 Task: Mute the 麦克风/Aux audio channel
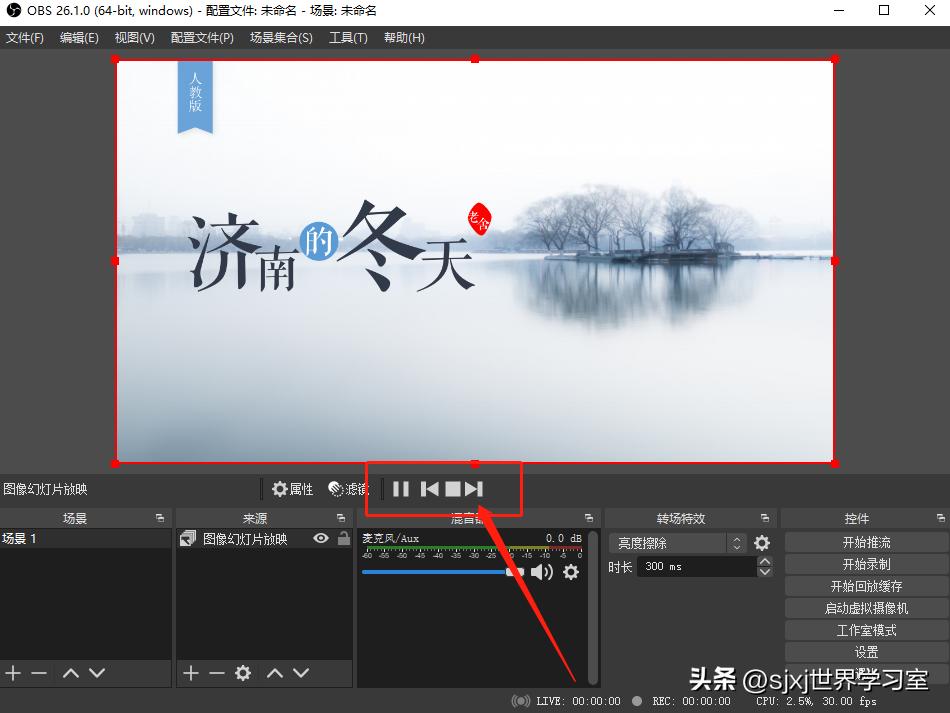tap(540, 572)
